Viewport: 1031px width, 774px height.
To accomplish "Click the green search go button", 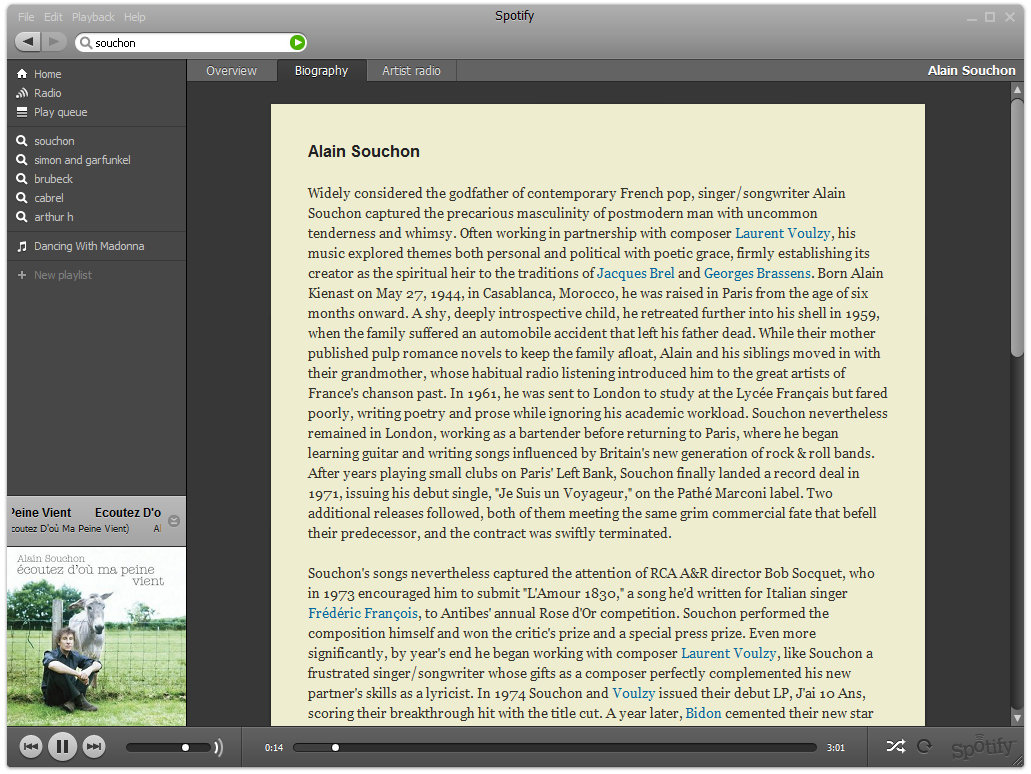I will (x=297, y=42).
